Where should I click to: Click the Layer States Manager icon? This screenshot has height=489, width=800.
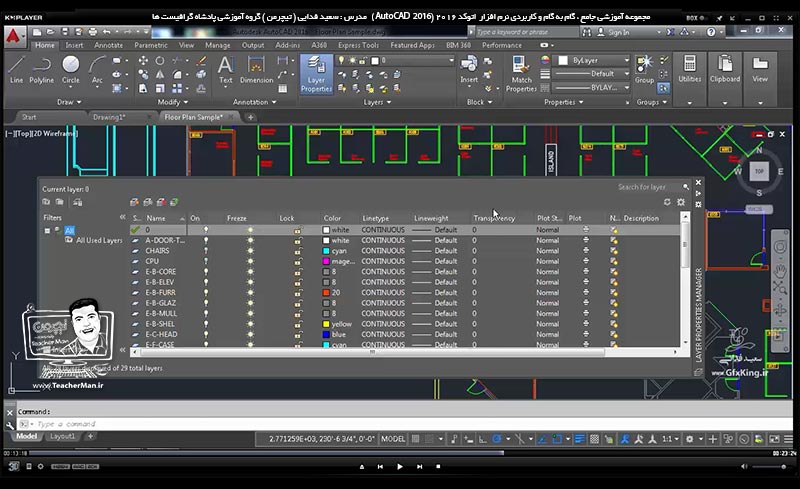click(78, 202)
